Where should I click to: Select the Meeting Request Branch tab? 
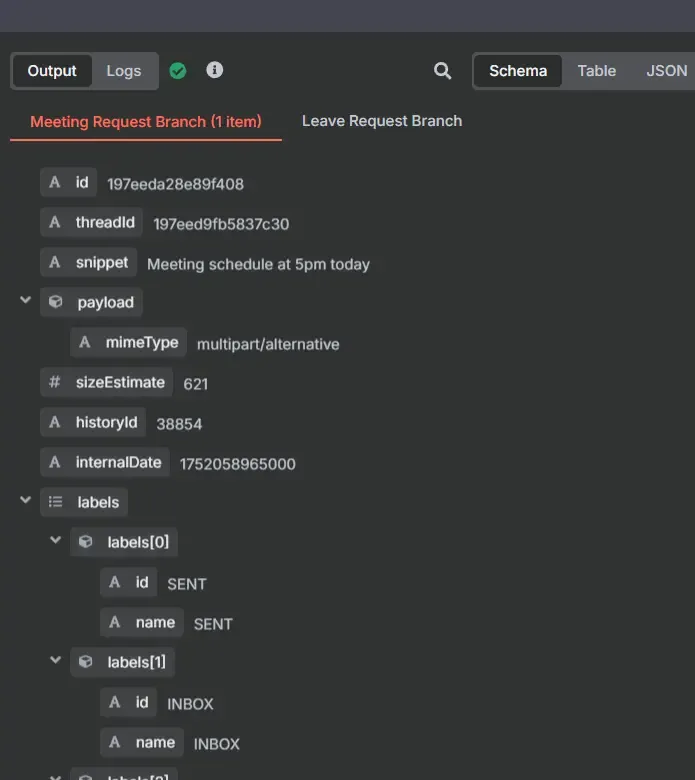146,122
